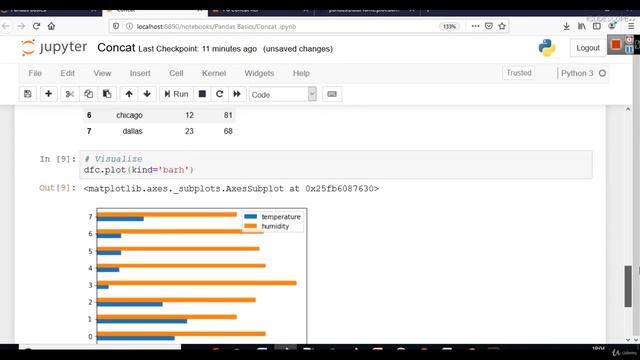Click the Python 3 kernel indicator
The width and height of the screenshot is (640, 360).
(x=577, y=73)
